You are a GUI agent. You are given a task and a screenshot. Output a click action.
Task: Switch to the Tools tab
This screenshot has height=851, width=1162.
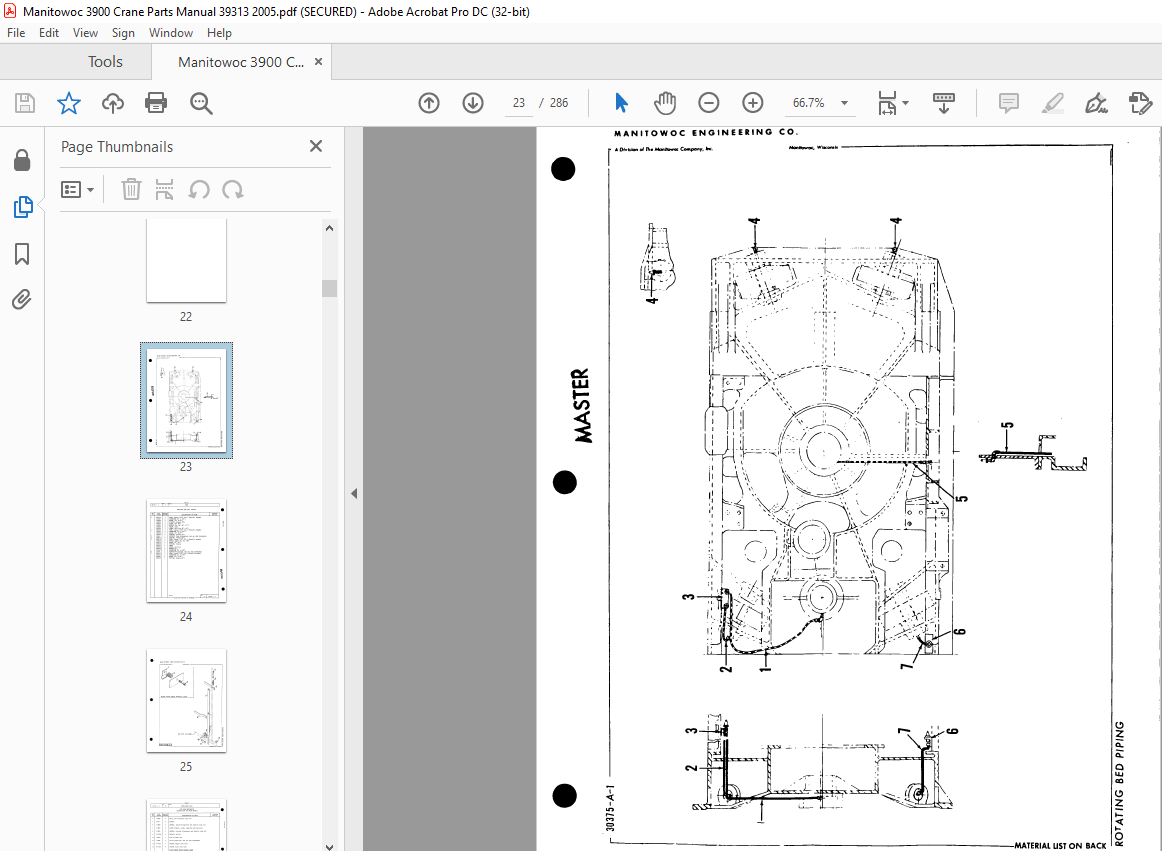(105, 62)
